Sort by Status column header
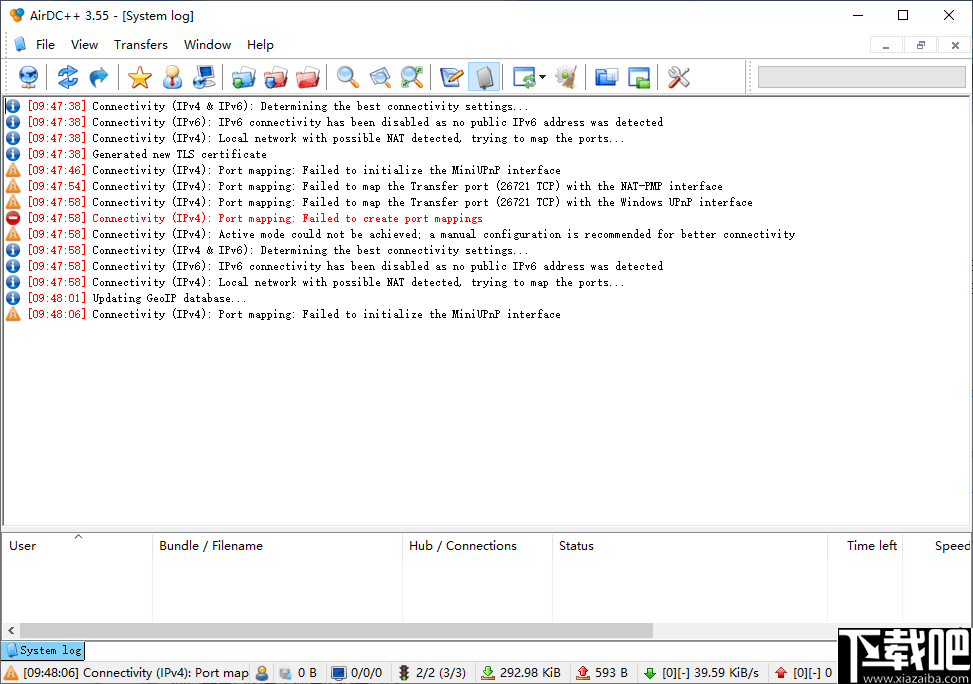 [x=689, y=546]
